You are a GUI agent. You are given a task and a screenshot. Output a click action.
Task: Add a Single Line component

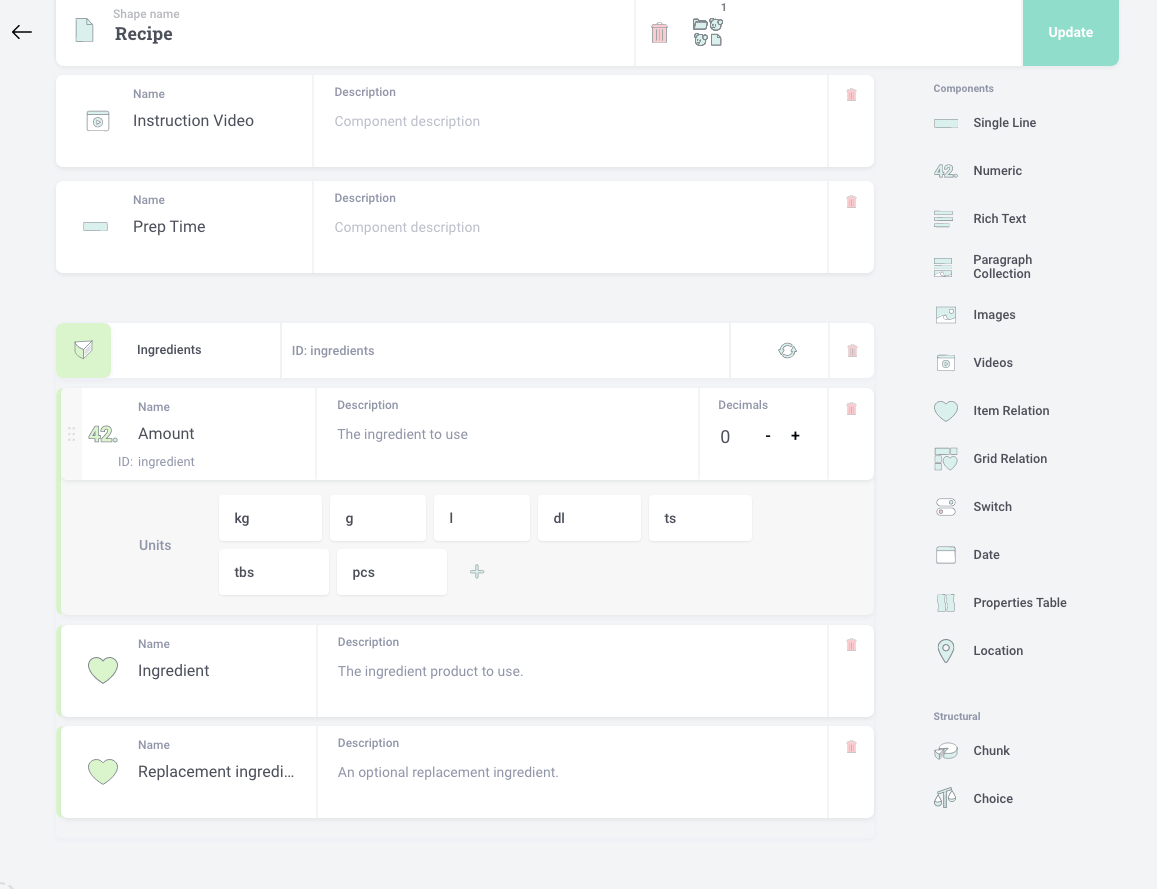click(985, 123)
